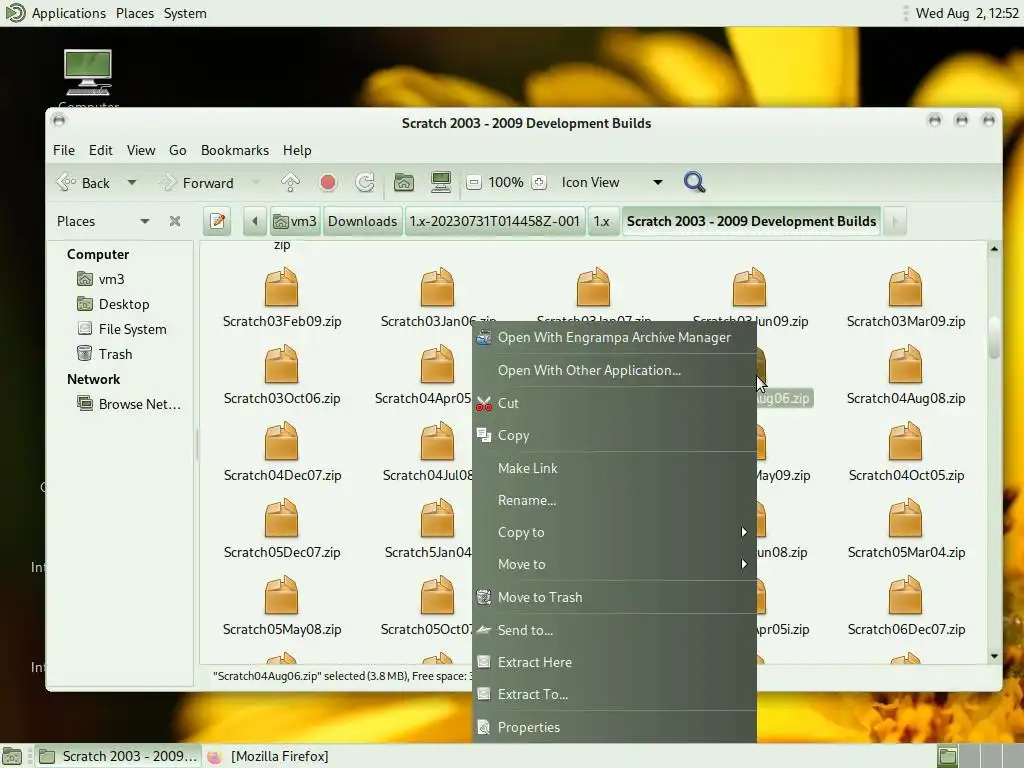Choose Copy from context menu

coord(614,436)
